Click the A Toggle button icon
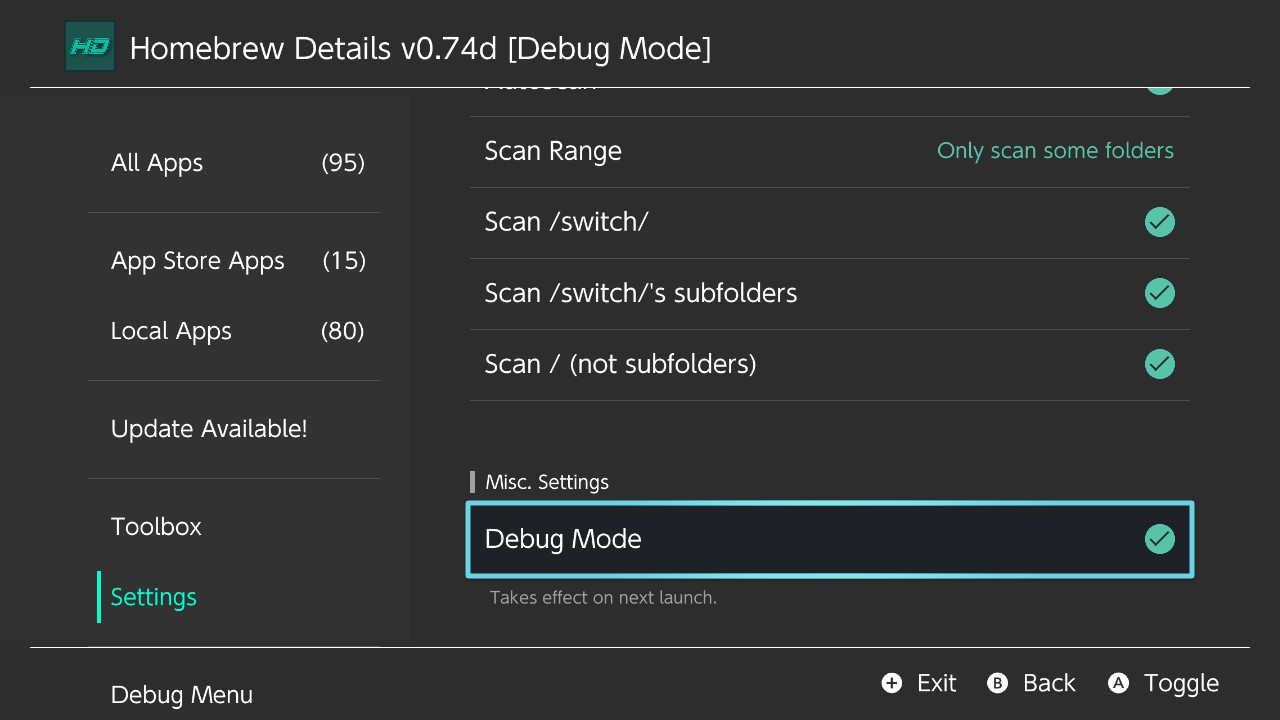 tap(1118, 683)
